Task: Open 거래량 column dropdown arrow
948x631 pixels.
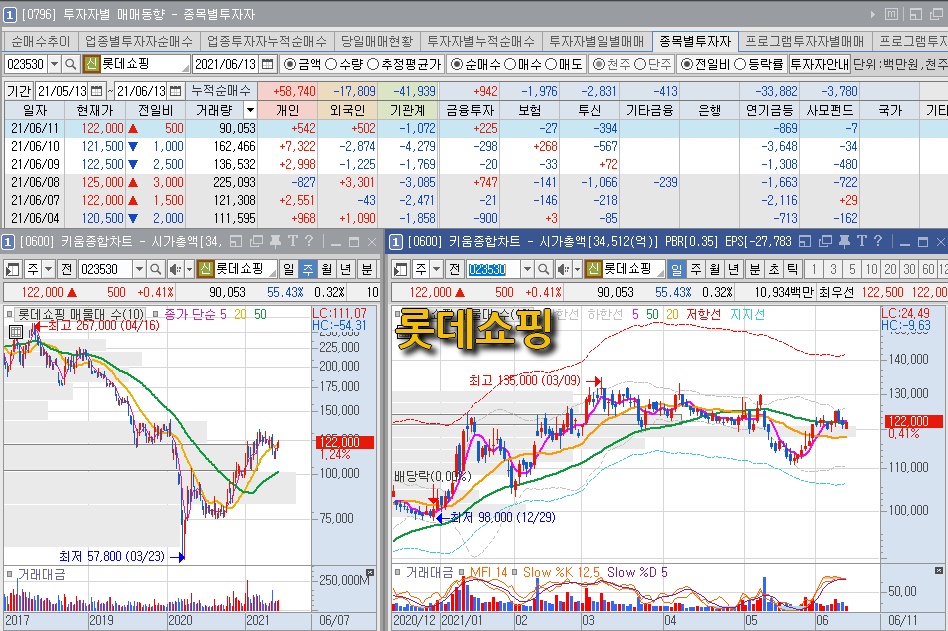Action: [x=250, y=110]
